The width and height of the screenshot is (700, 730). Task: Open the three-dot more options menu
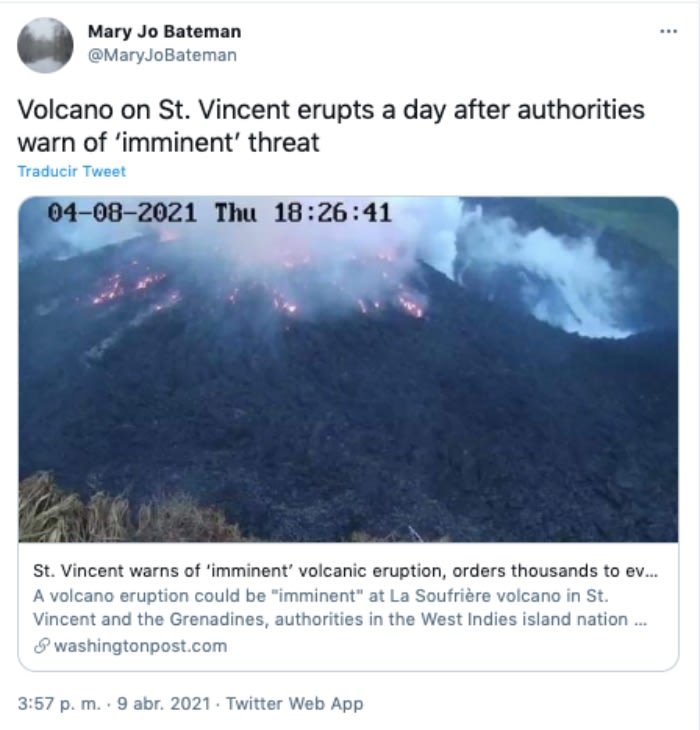[668, 31]
